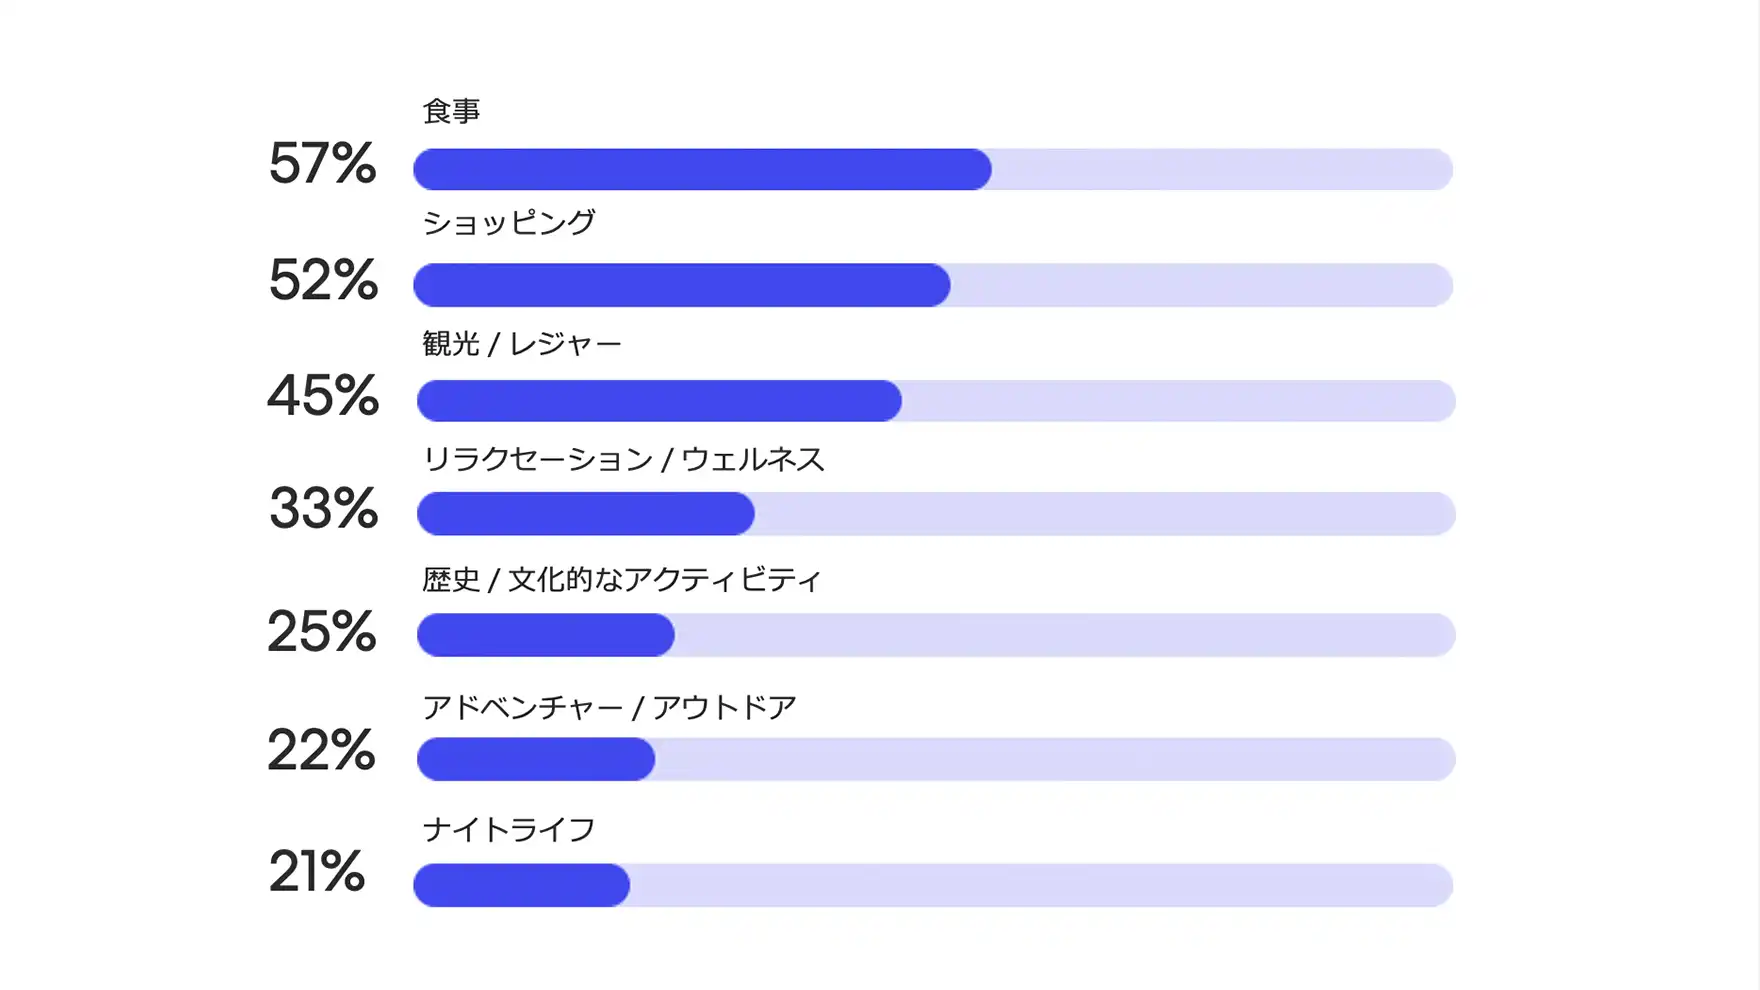
Task: Select the アドベンチャー / アウトドア label
Action: pyautogui.click(x=609, y=708)
